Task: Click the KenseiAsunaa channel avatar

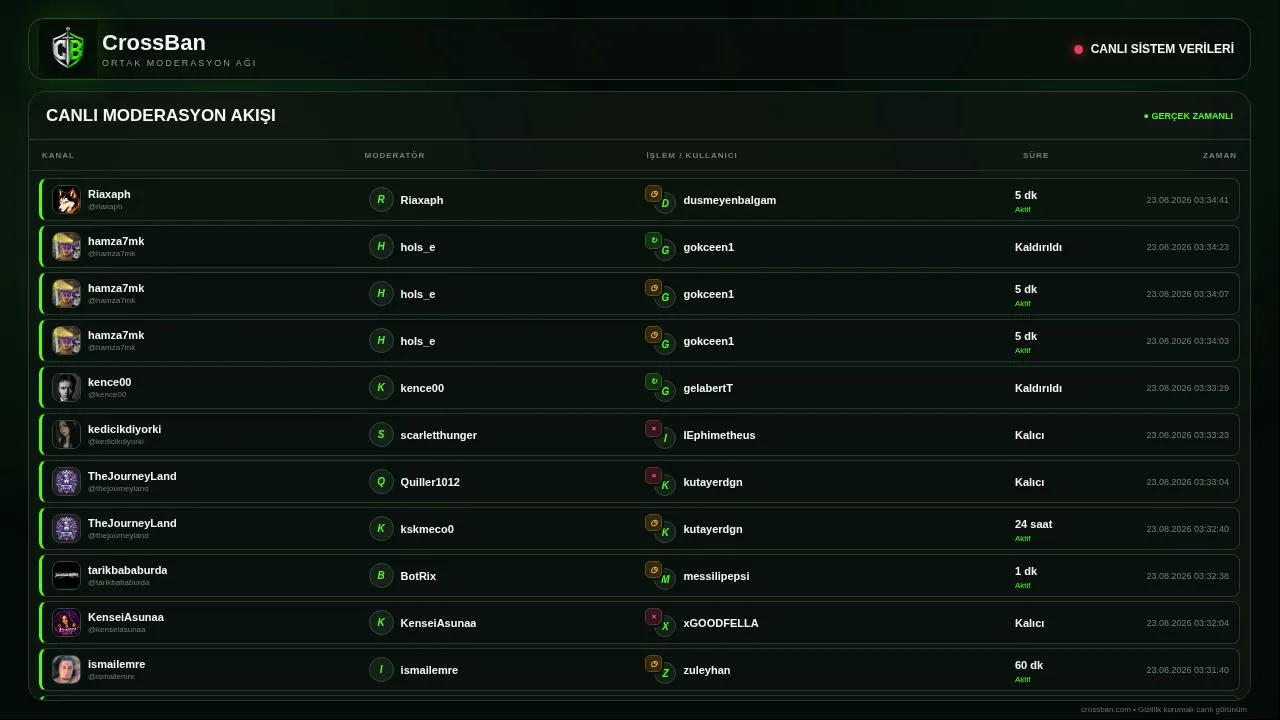Action: 66,623
